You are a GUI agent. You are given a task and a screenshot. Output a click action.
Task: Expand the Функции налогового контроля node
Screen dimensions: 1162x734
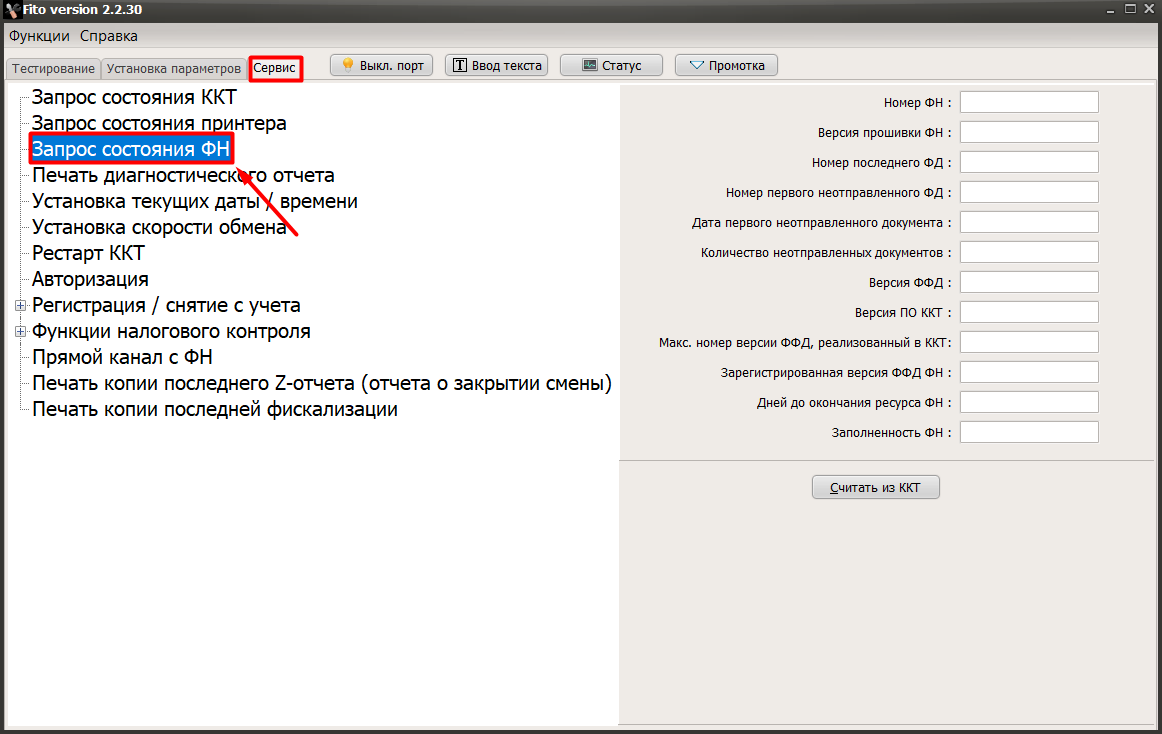point(21,331)
